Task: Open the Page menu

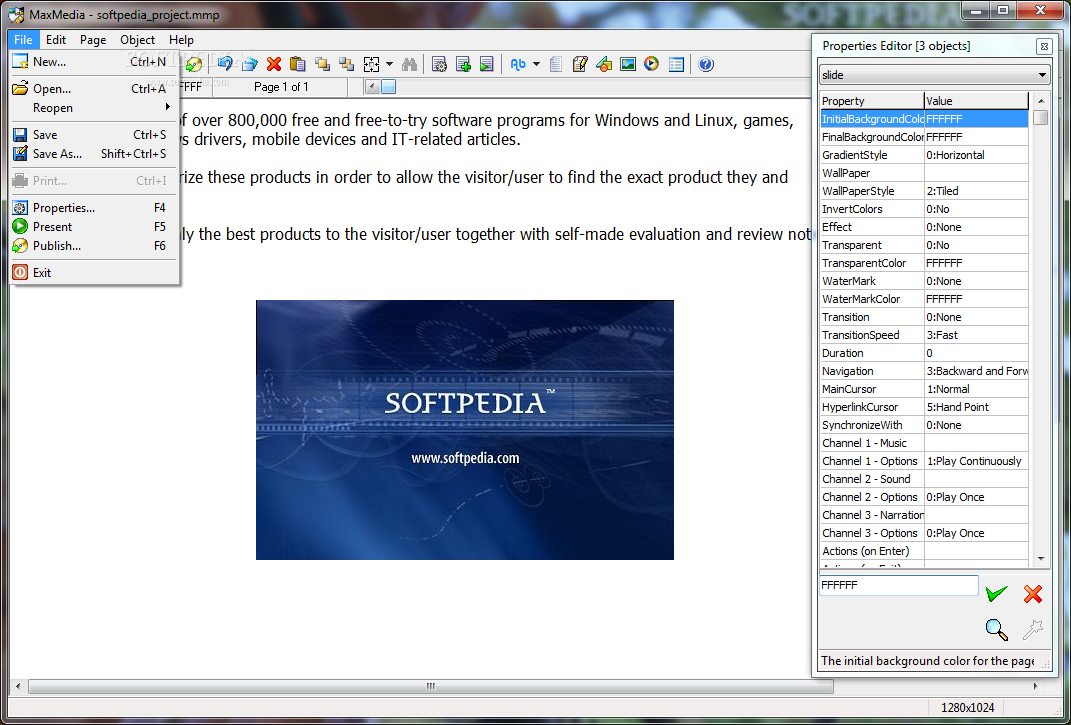Action: click(93, 40)
